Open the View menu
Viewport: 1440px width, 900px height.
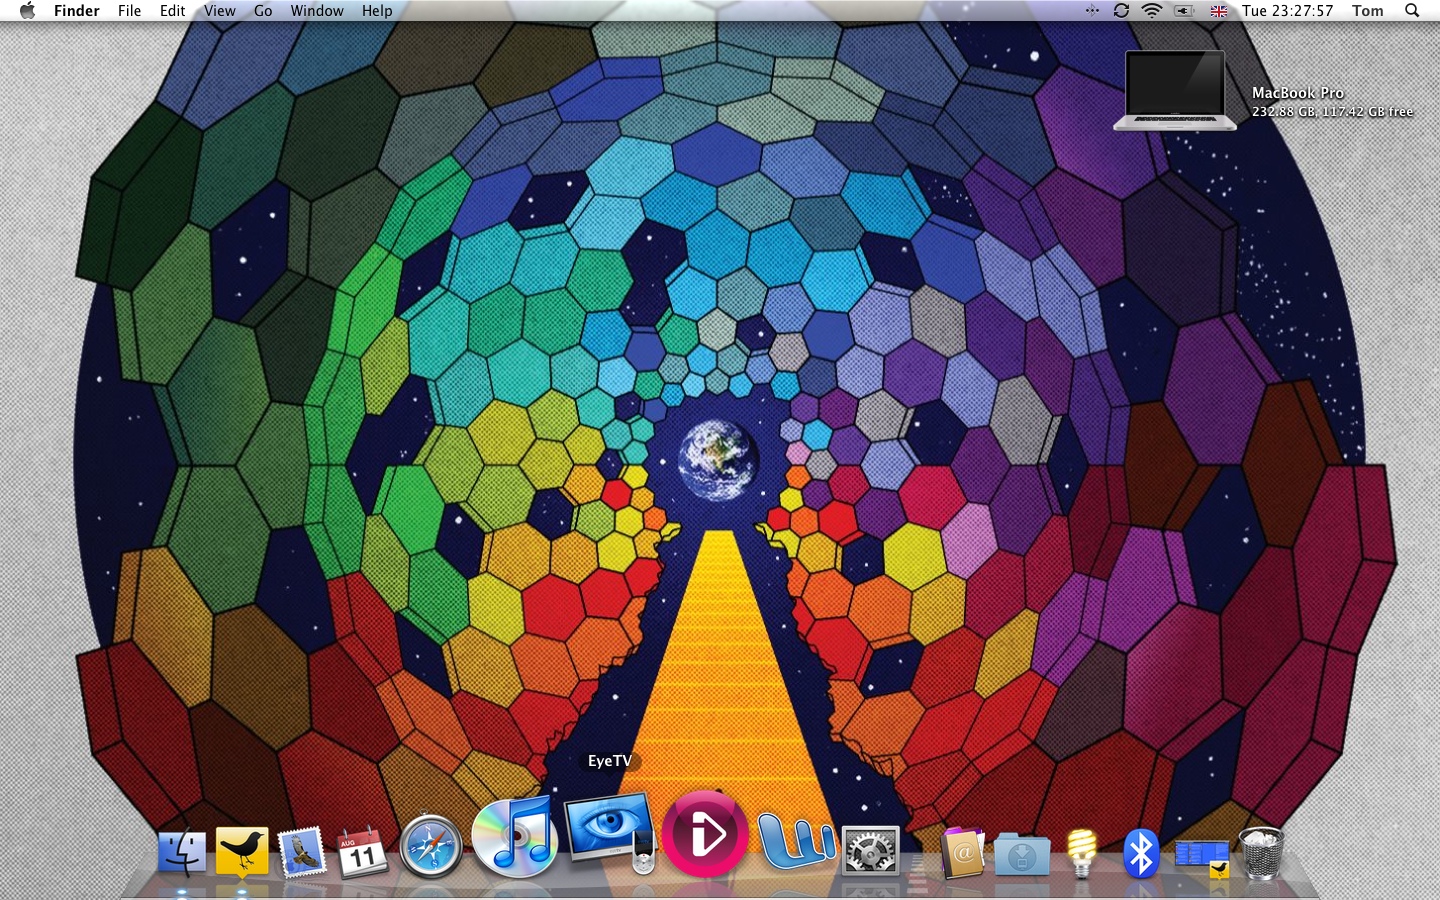point(220,11)
